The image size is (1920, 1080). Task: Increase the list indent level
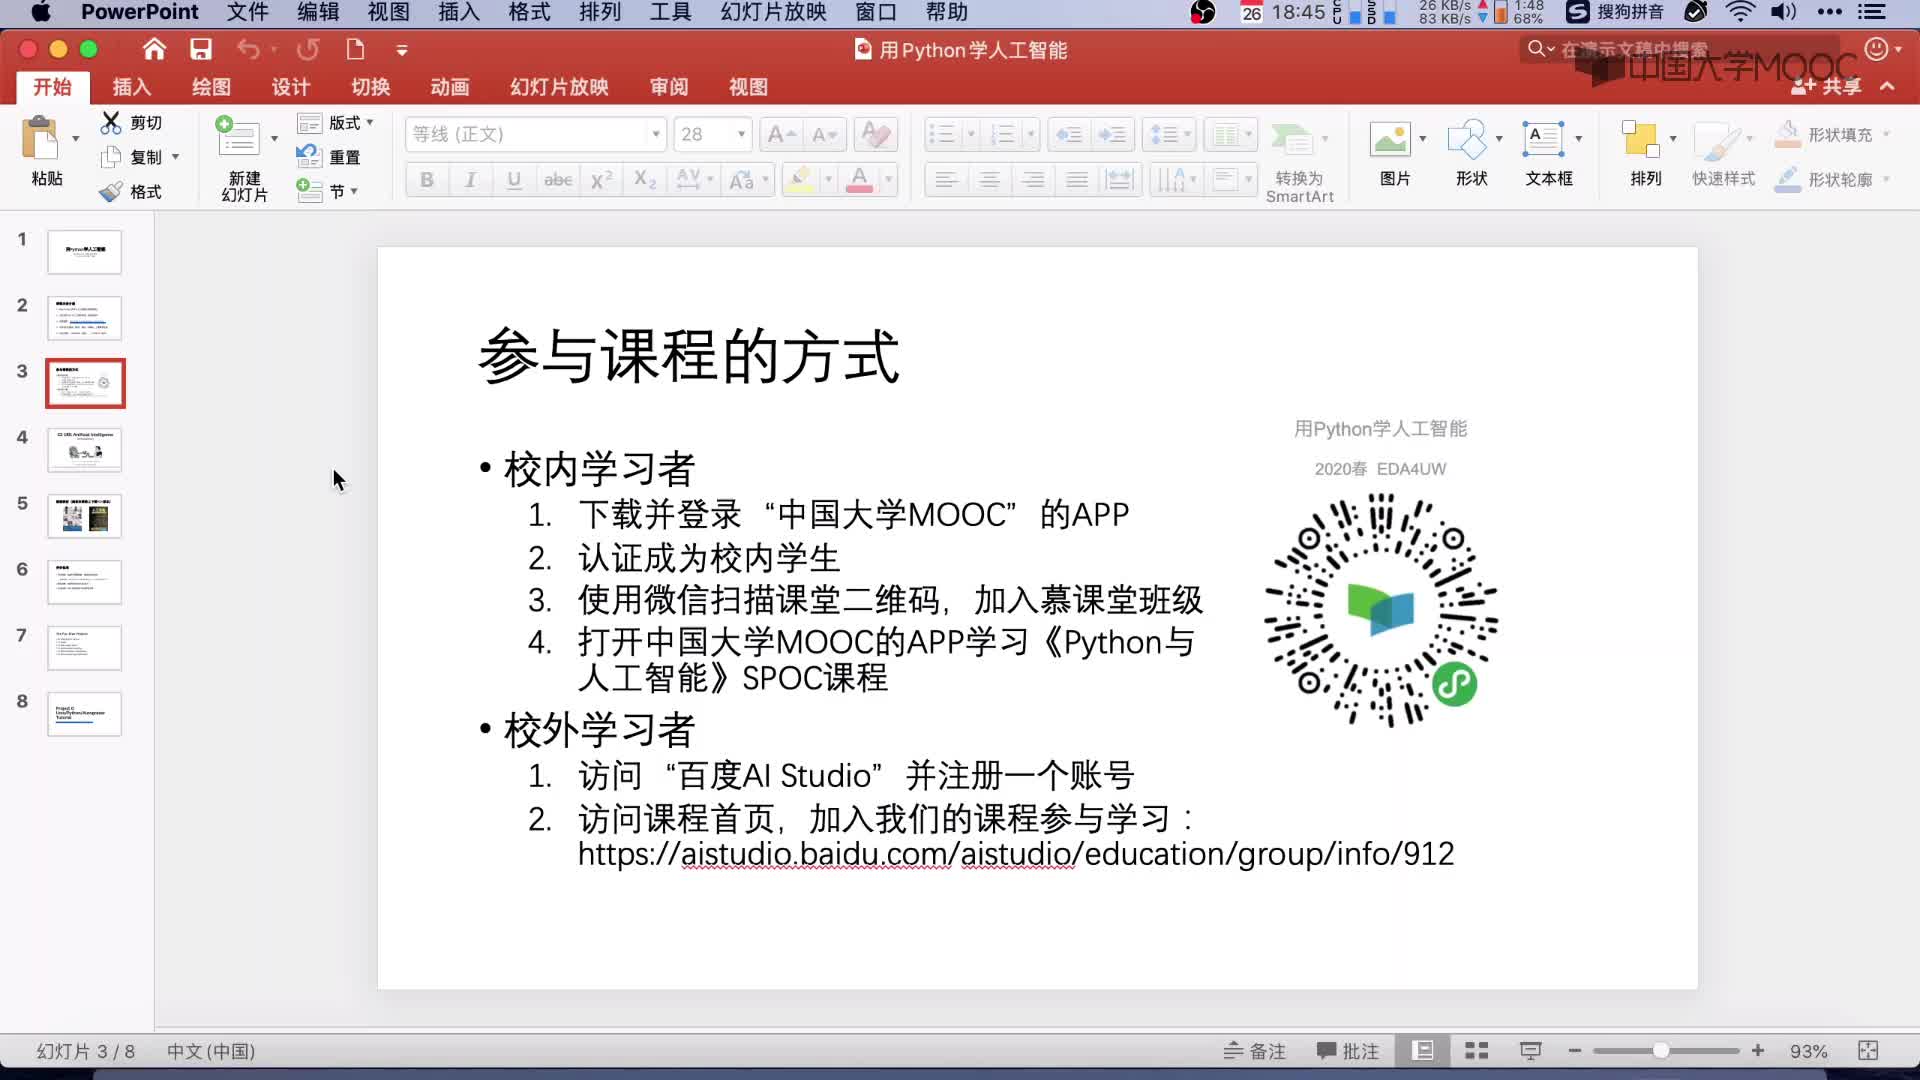click(1112, 134)
